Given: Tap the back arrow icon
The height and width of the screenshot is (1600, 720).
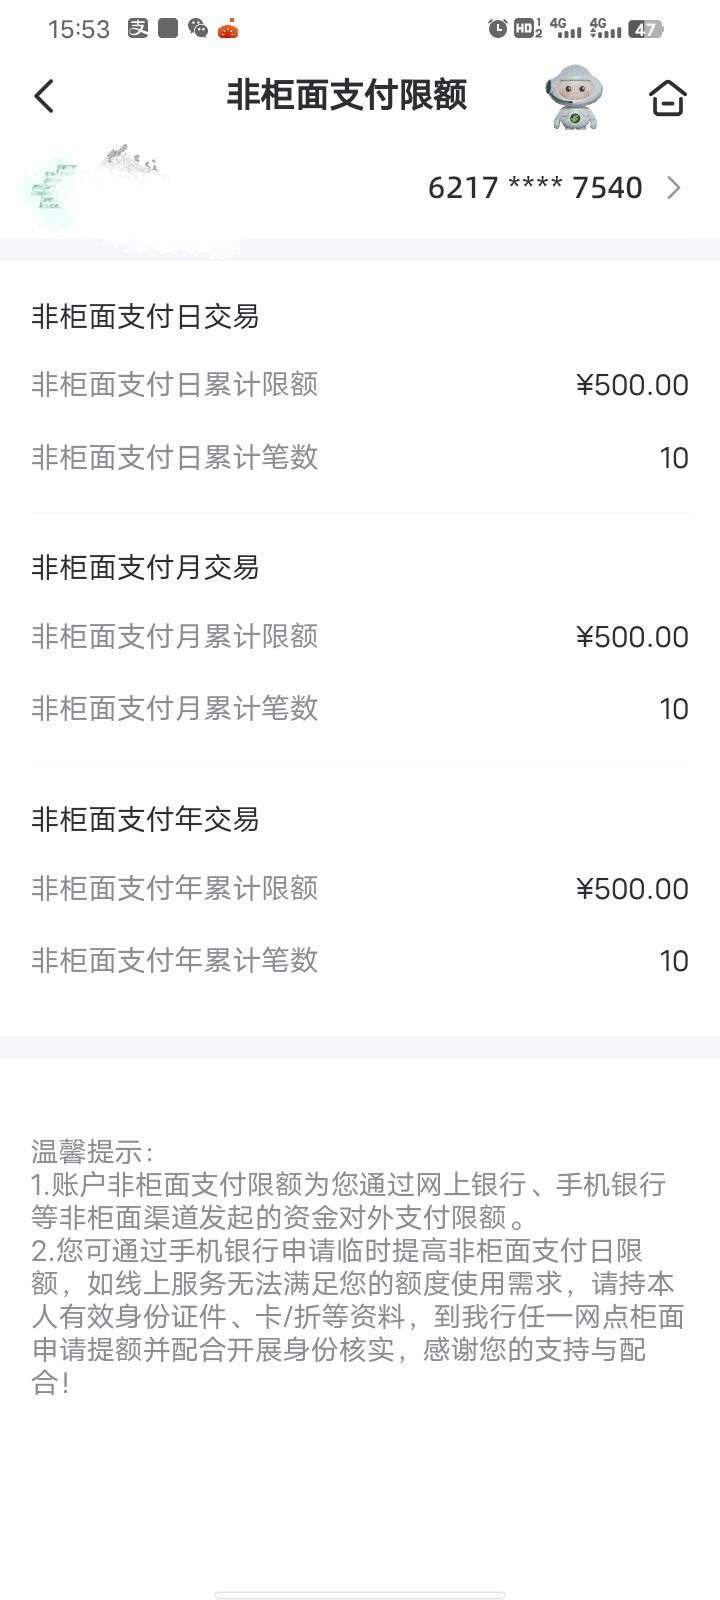Looking at the screenshot, I should (44, 97).
